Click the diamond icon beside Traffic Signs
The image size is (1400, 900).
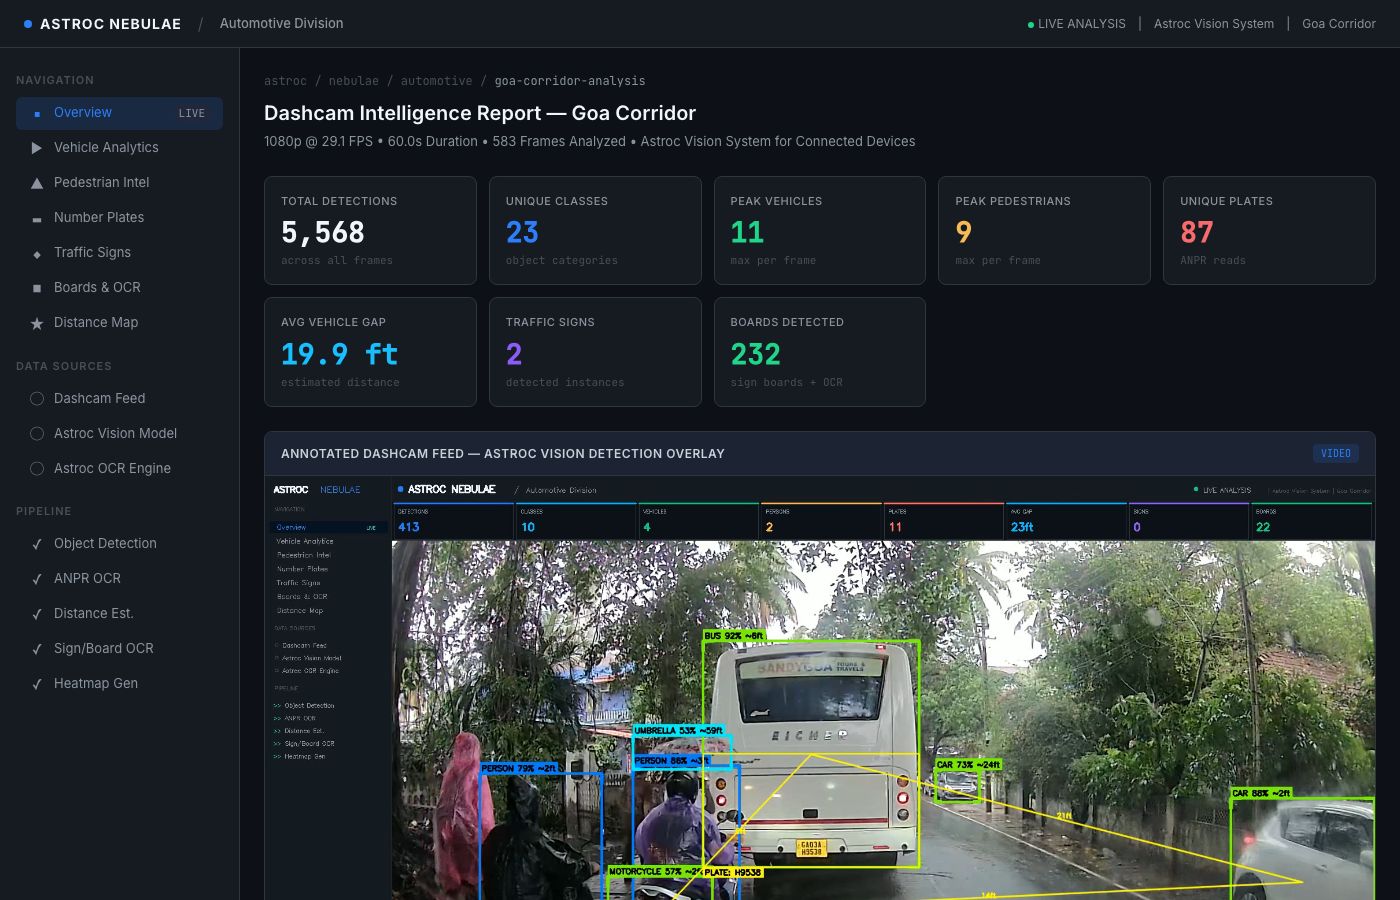pyautogui.click(x=37, y=254)
